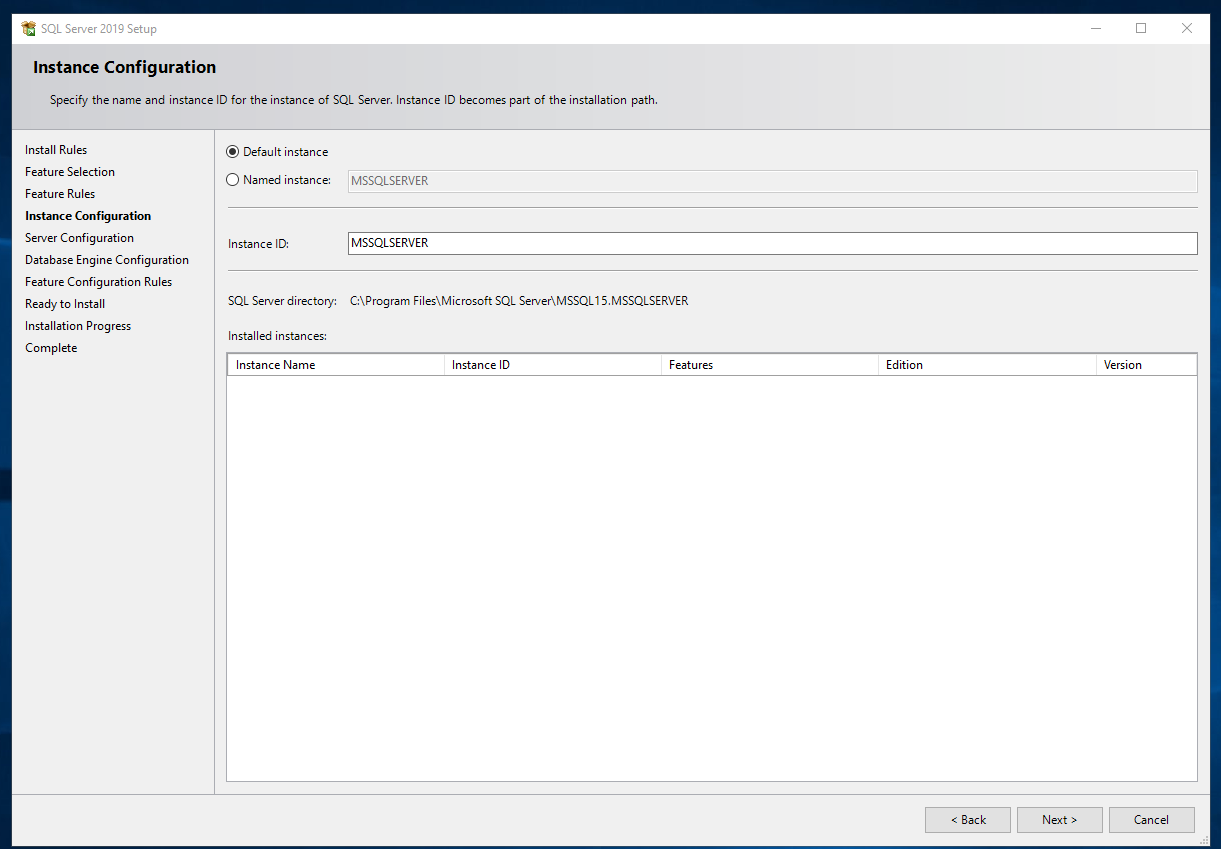Click the SQL Server directory path text
The height and width of the screenshot is (849, 1221).
[519, 301]
